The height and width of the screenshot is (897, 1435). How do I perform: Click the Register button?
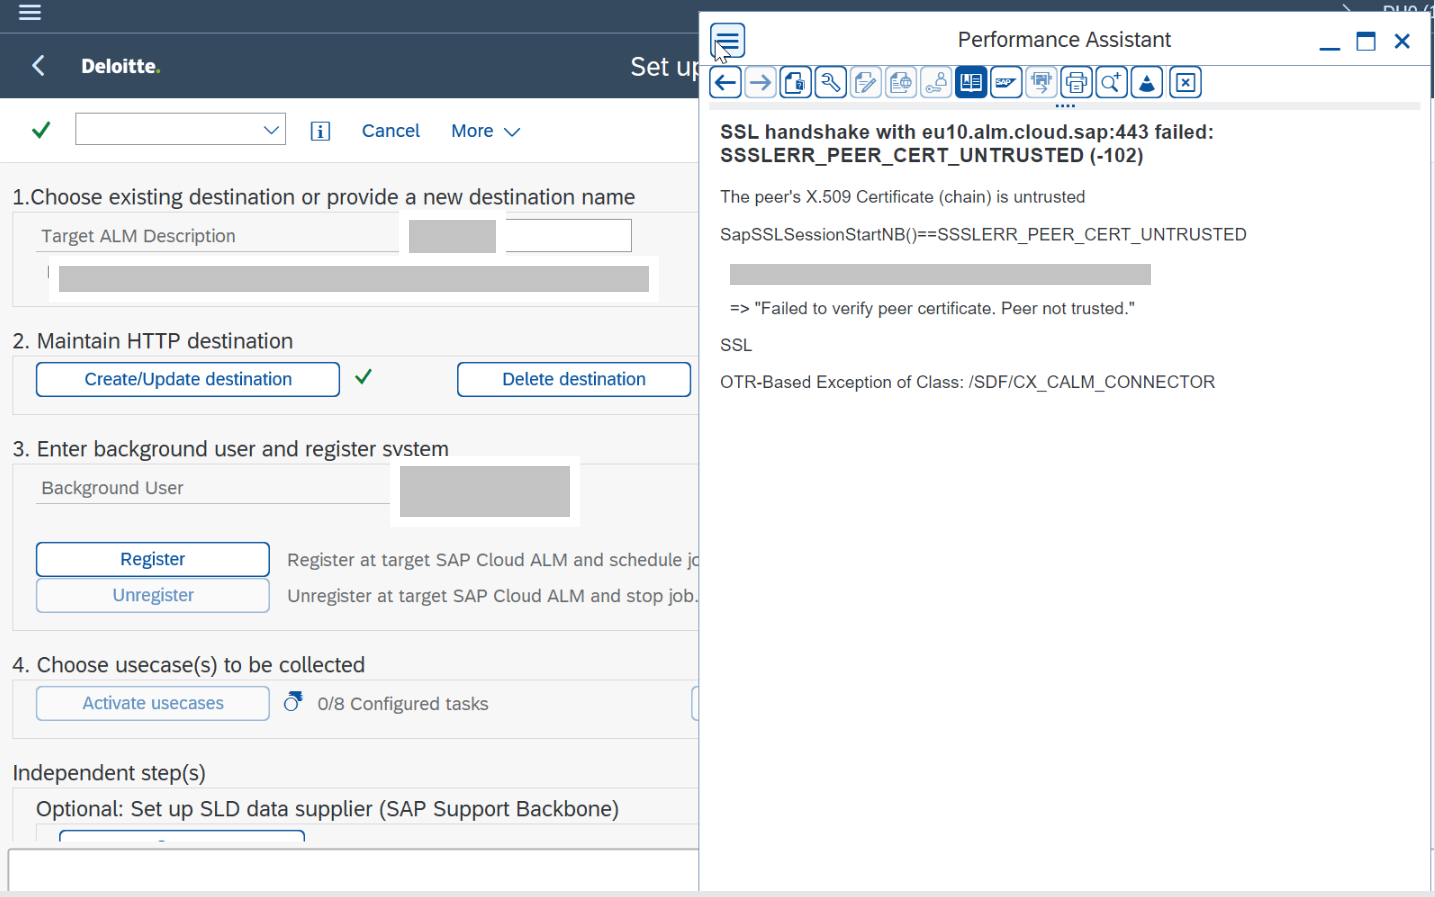coord(153,559)
